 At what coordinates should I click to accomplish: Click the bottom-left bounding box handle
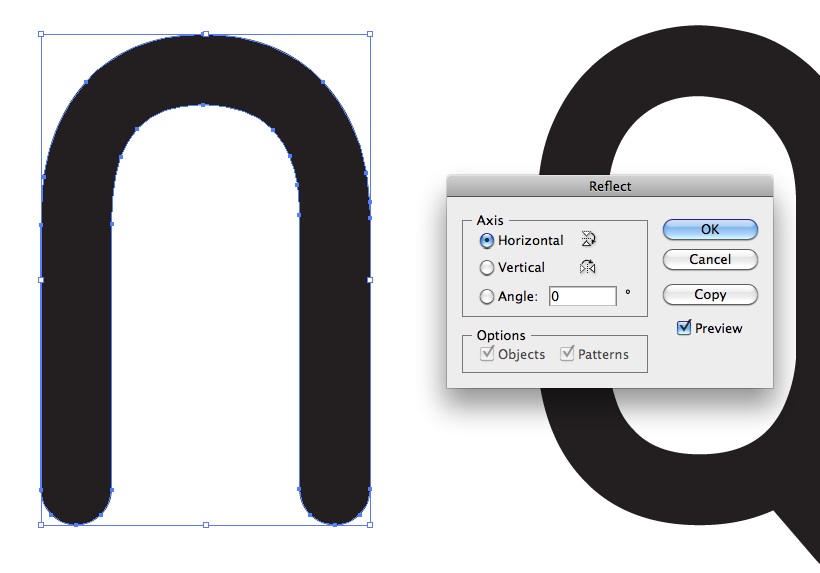(x=41, y=524)
